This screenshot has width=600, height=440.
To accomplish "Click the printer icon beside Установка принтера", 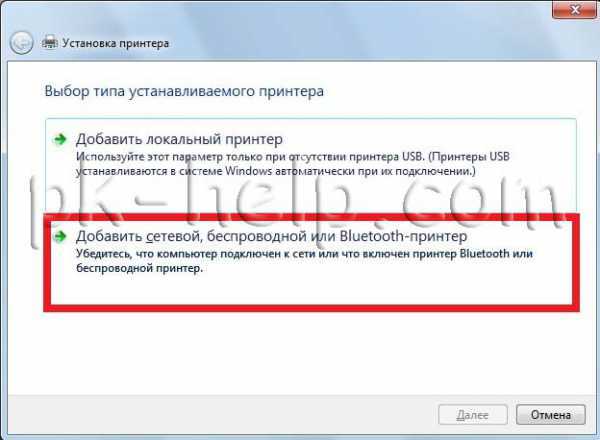I will pos(49,42).
